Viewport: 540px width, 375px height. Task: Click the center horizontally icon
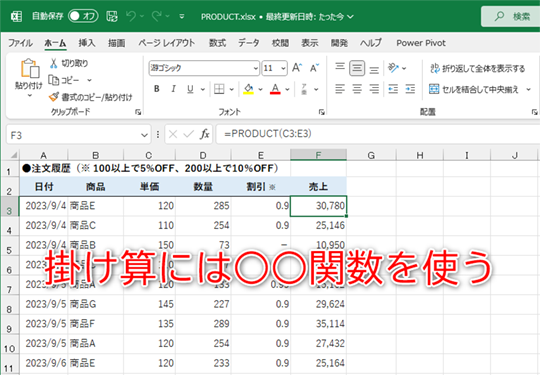click(x=357, y=89)
